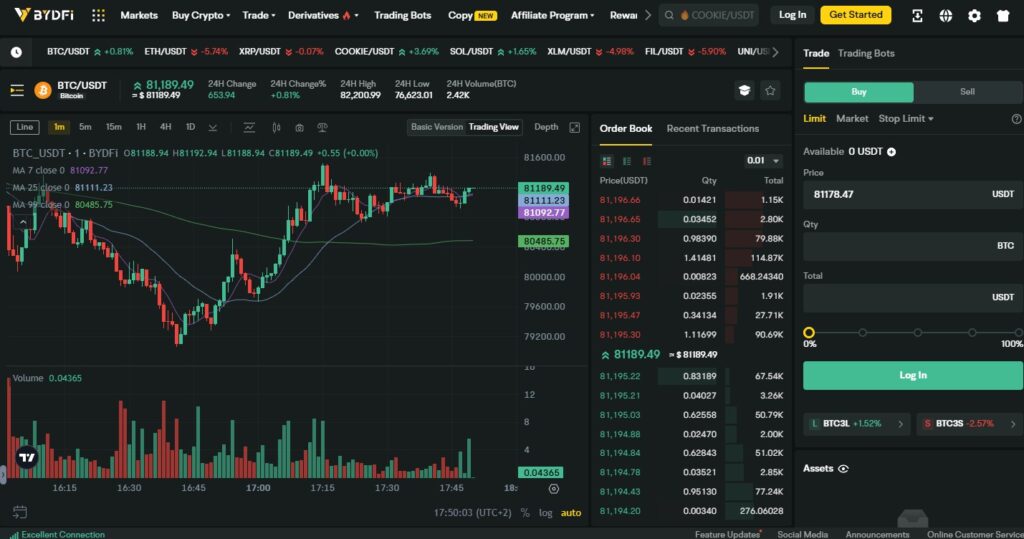
Task: Switch to Trading Bots tab in trade panel
Action: pyautogui.click(x=866, y=54)
